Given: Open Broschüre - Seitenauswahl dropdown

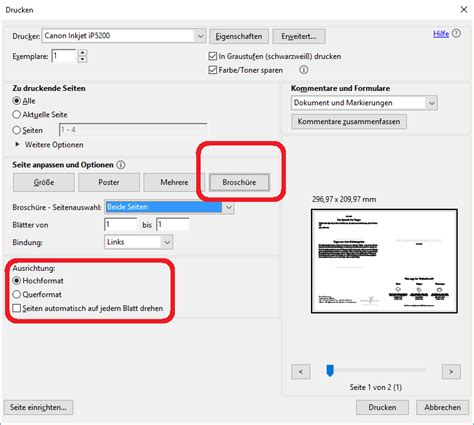Looking at the screenshot, I should click(x=228, y=207).
